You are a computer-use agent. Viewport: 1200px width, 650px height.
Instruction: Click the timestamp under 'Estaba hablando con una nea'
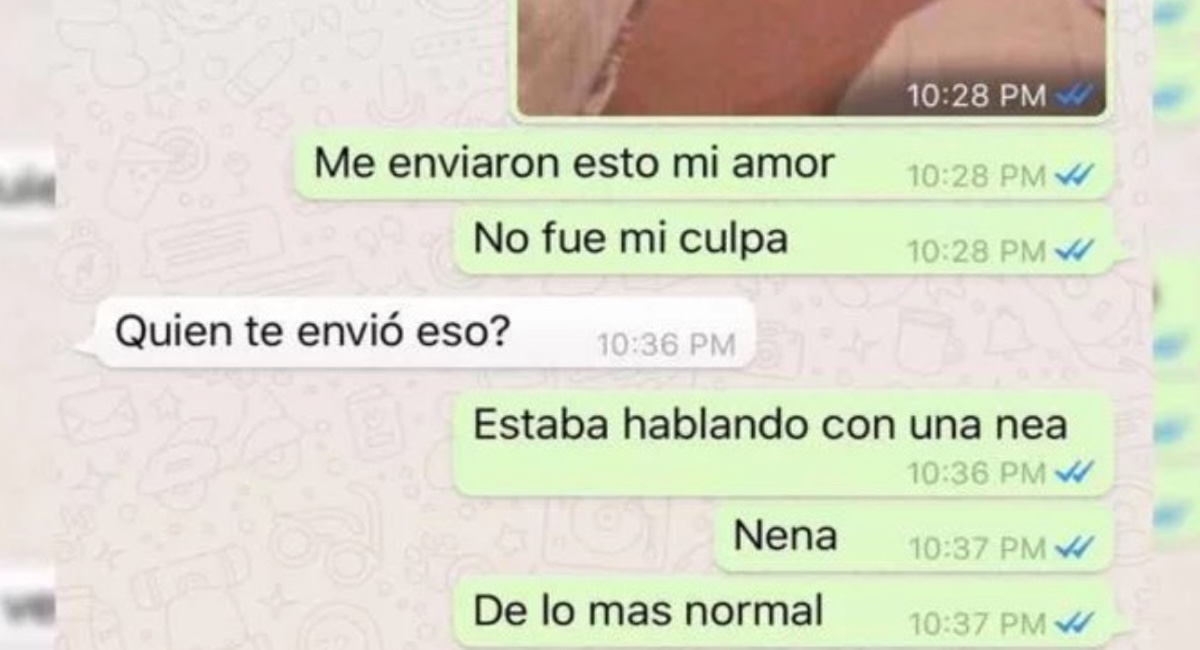pos(977,472)
